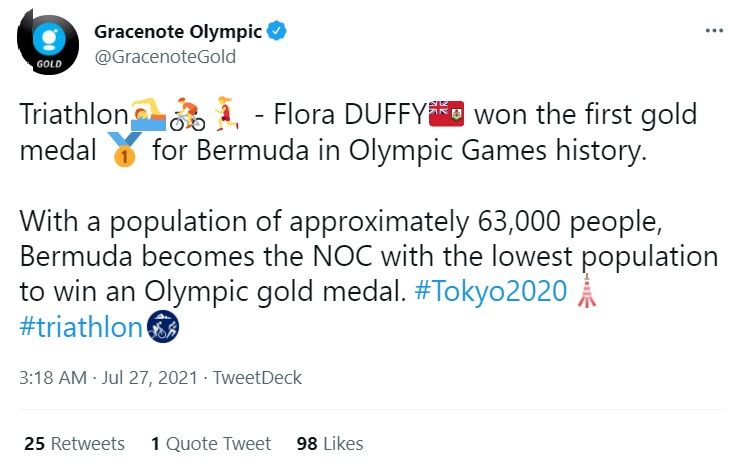
Task: Click the Bermuda flag emoji
Action: [446, 114]
